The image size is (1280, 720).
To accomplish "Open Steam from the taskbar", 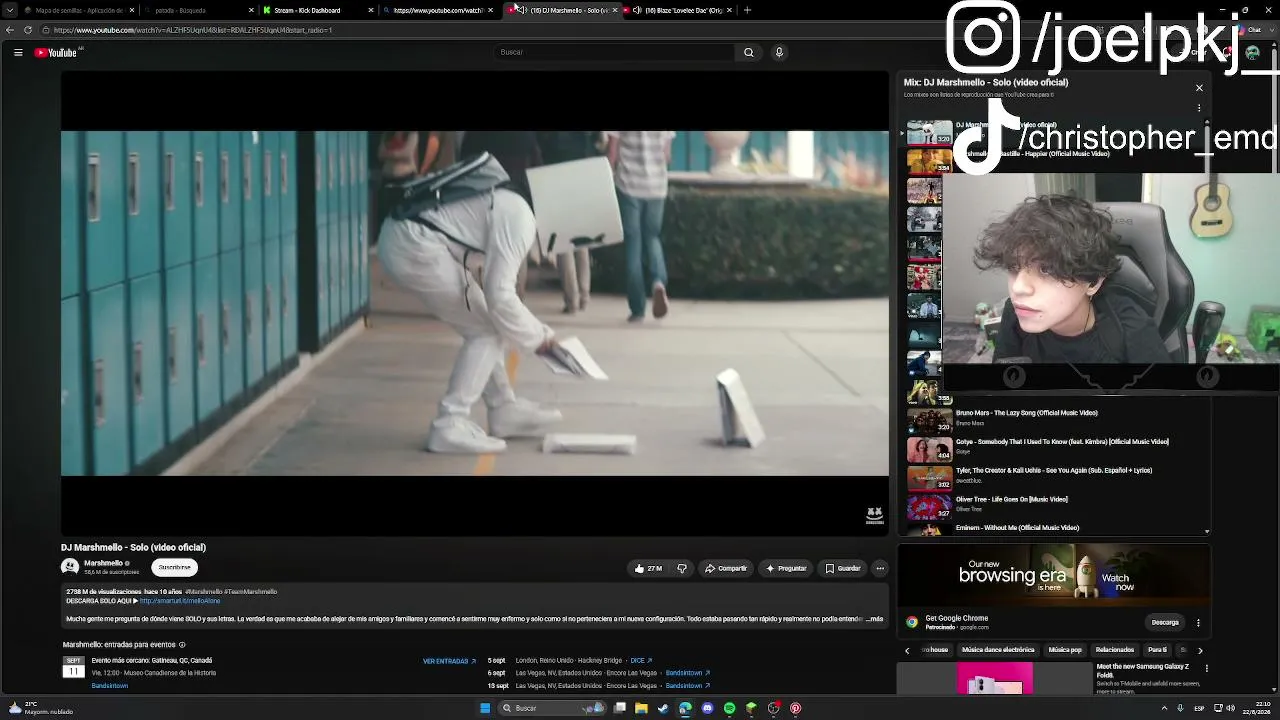I will click(x=663, y=708).
